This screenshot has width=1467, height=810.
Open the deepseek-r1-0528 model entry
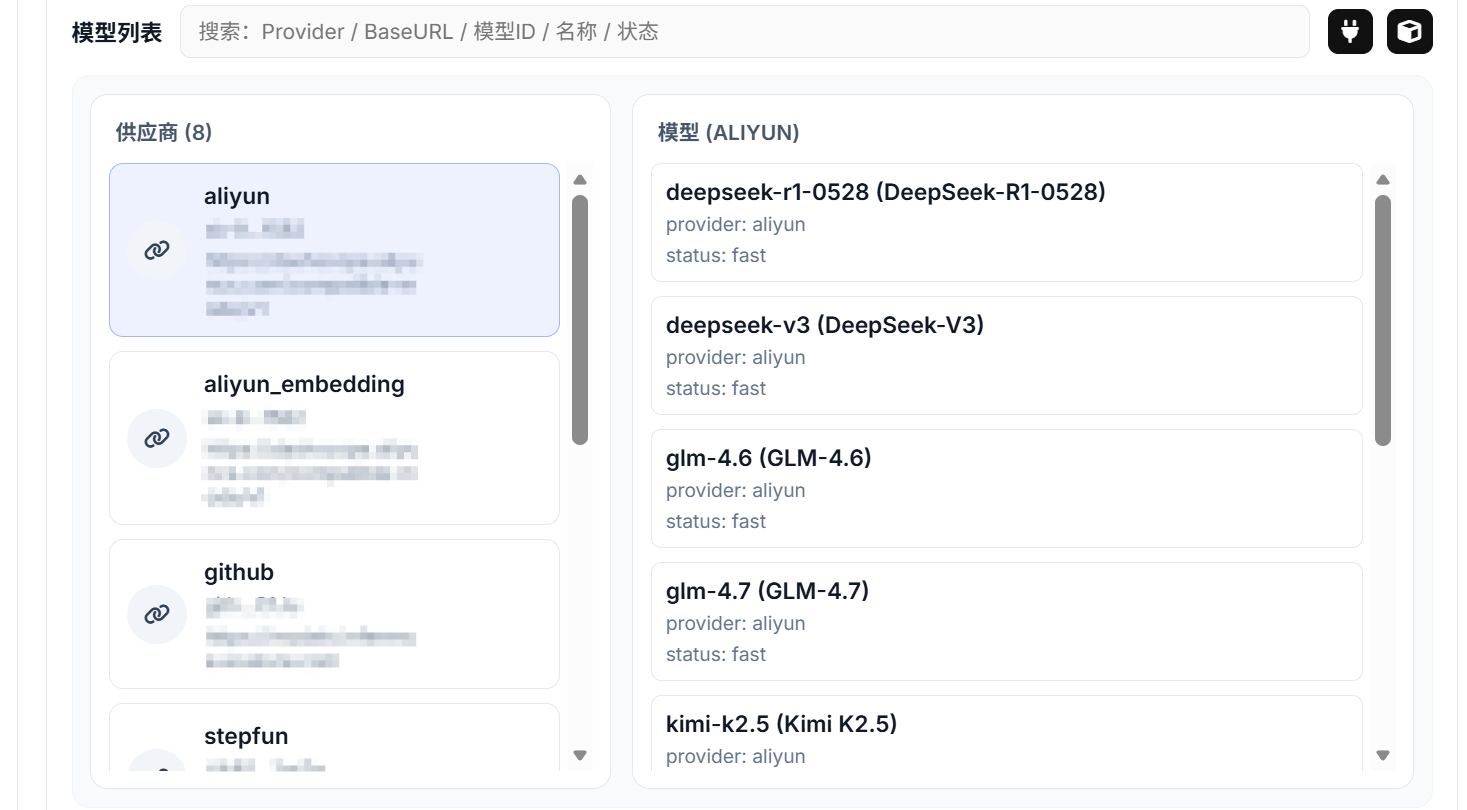pyautogui.click(x=1006, y=223)
